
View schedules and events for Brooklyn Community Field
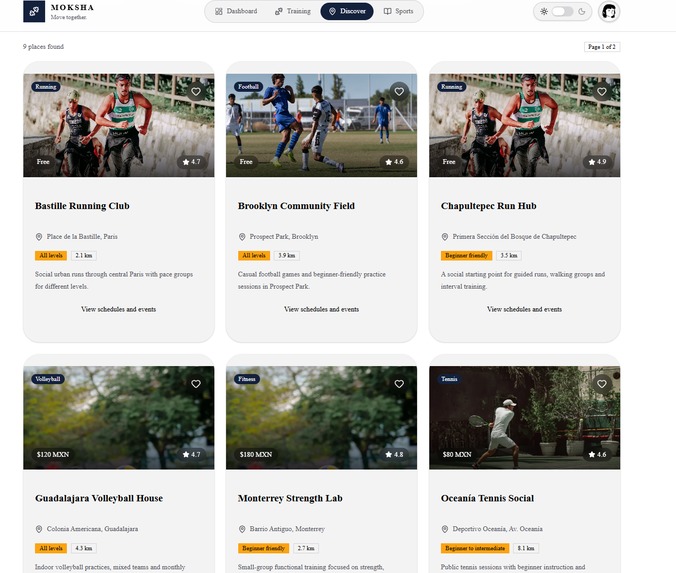click(322, 309)
